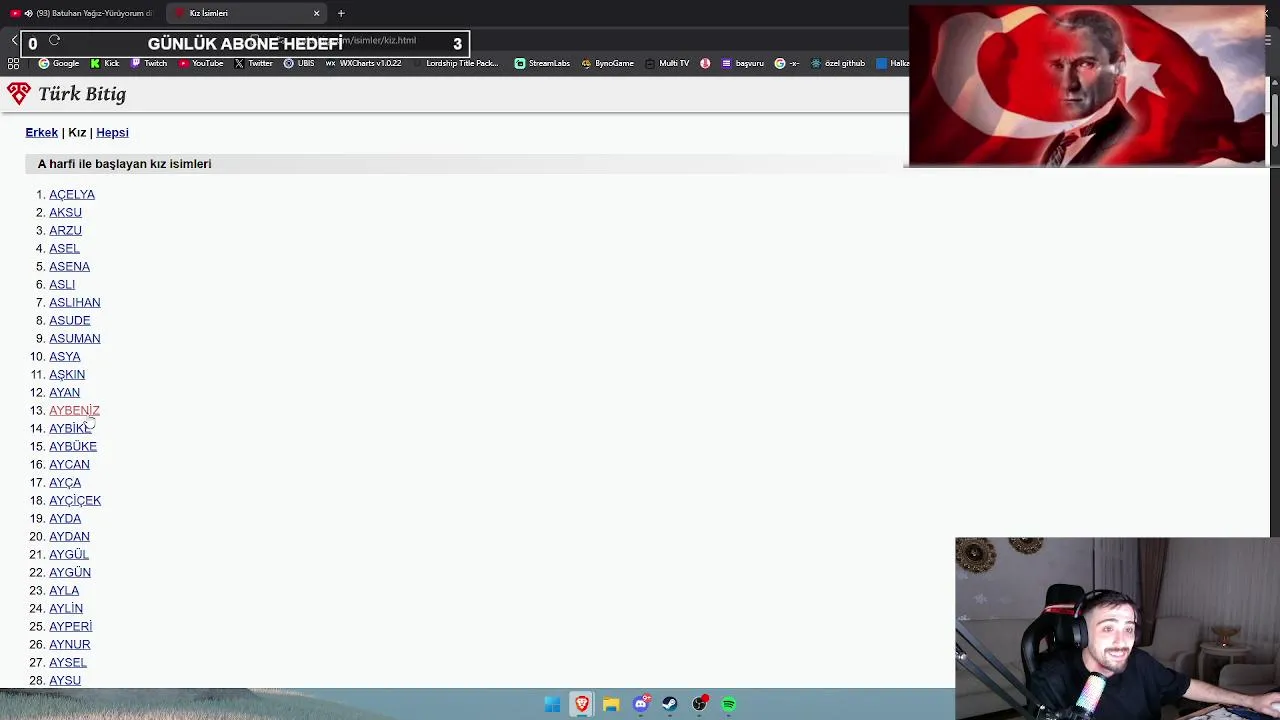Viewport: 1280px width, 720px height.
Task: Open the AŞKIN name link
Action: click(x=67, y=374)
